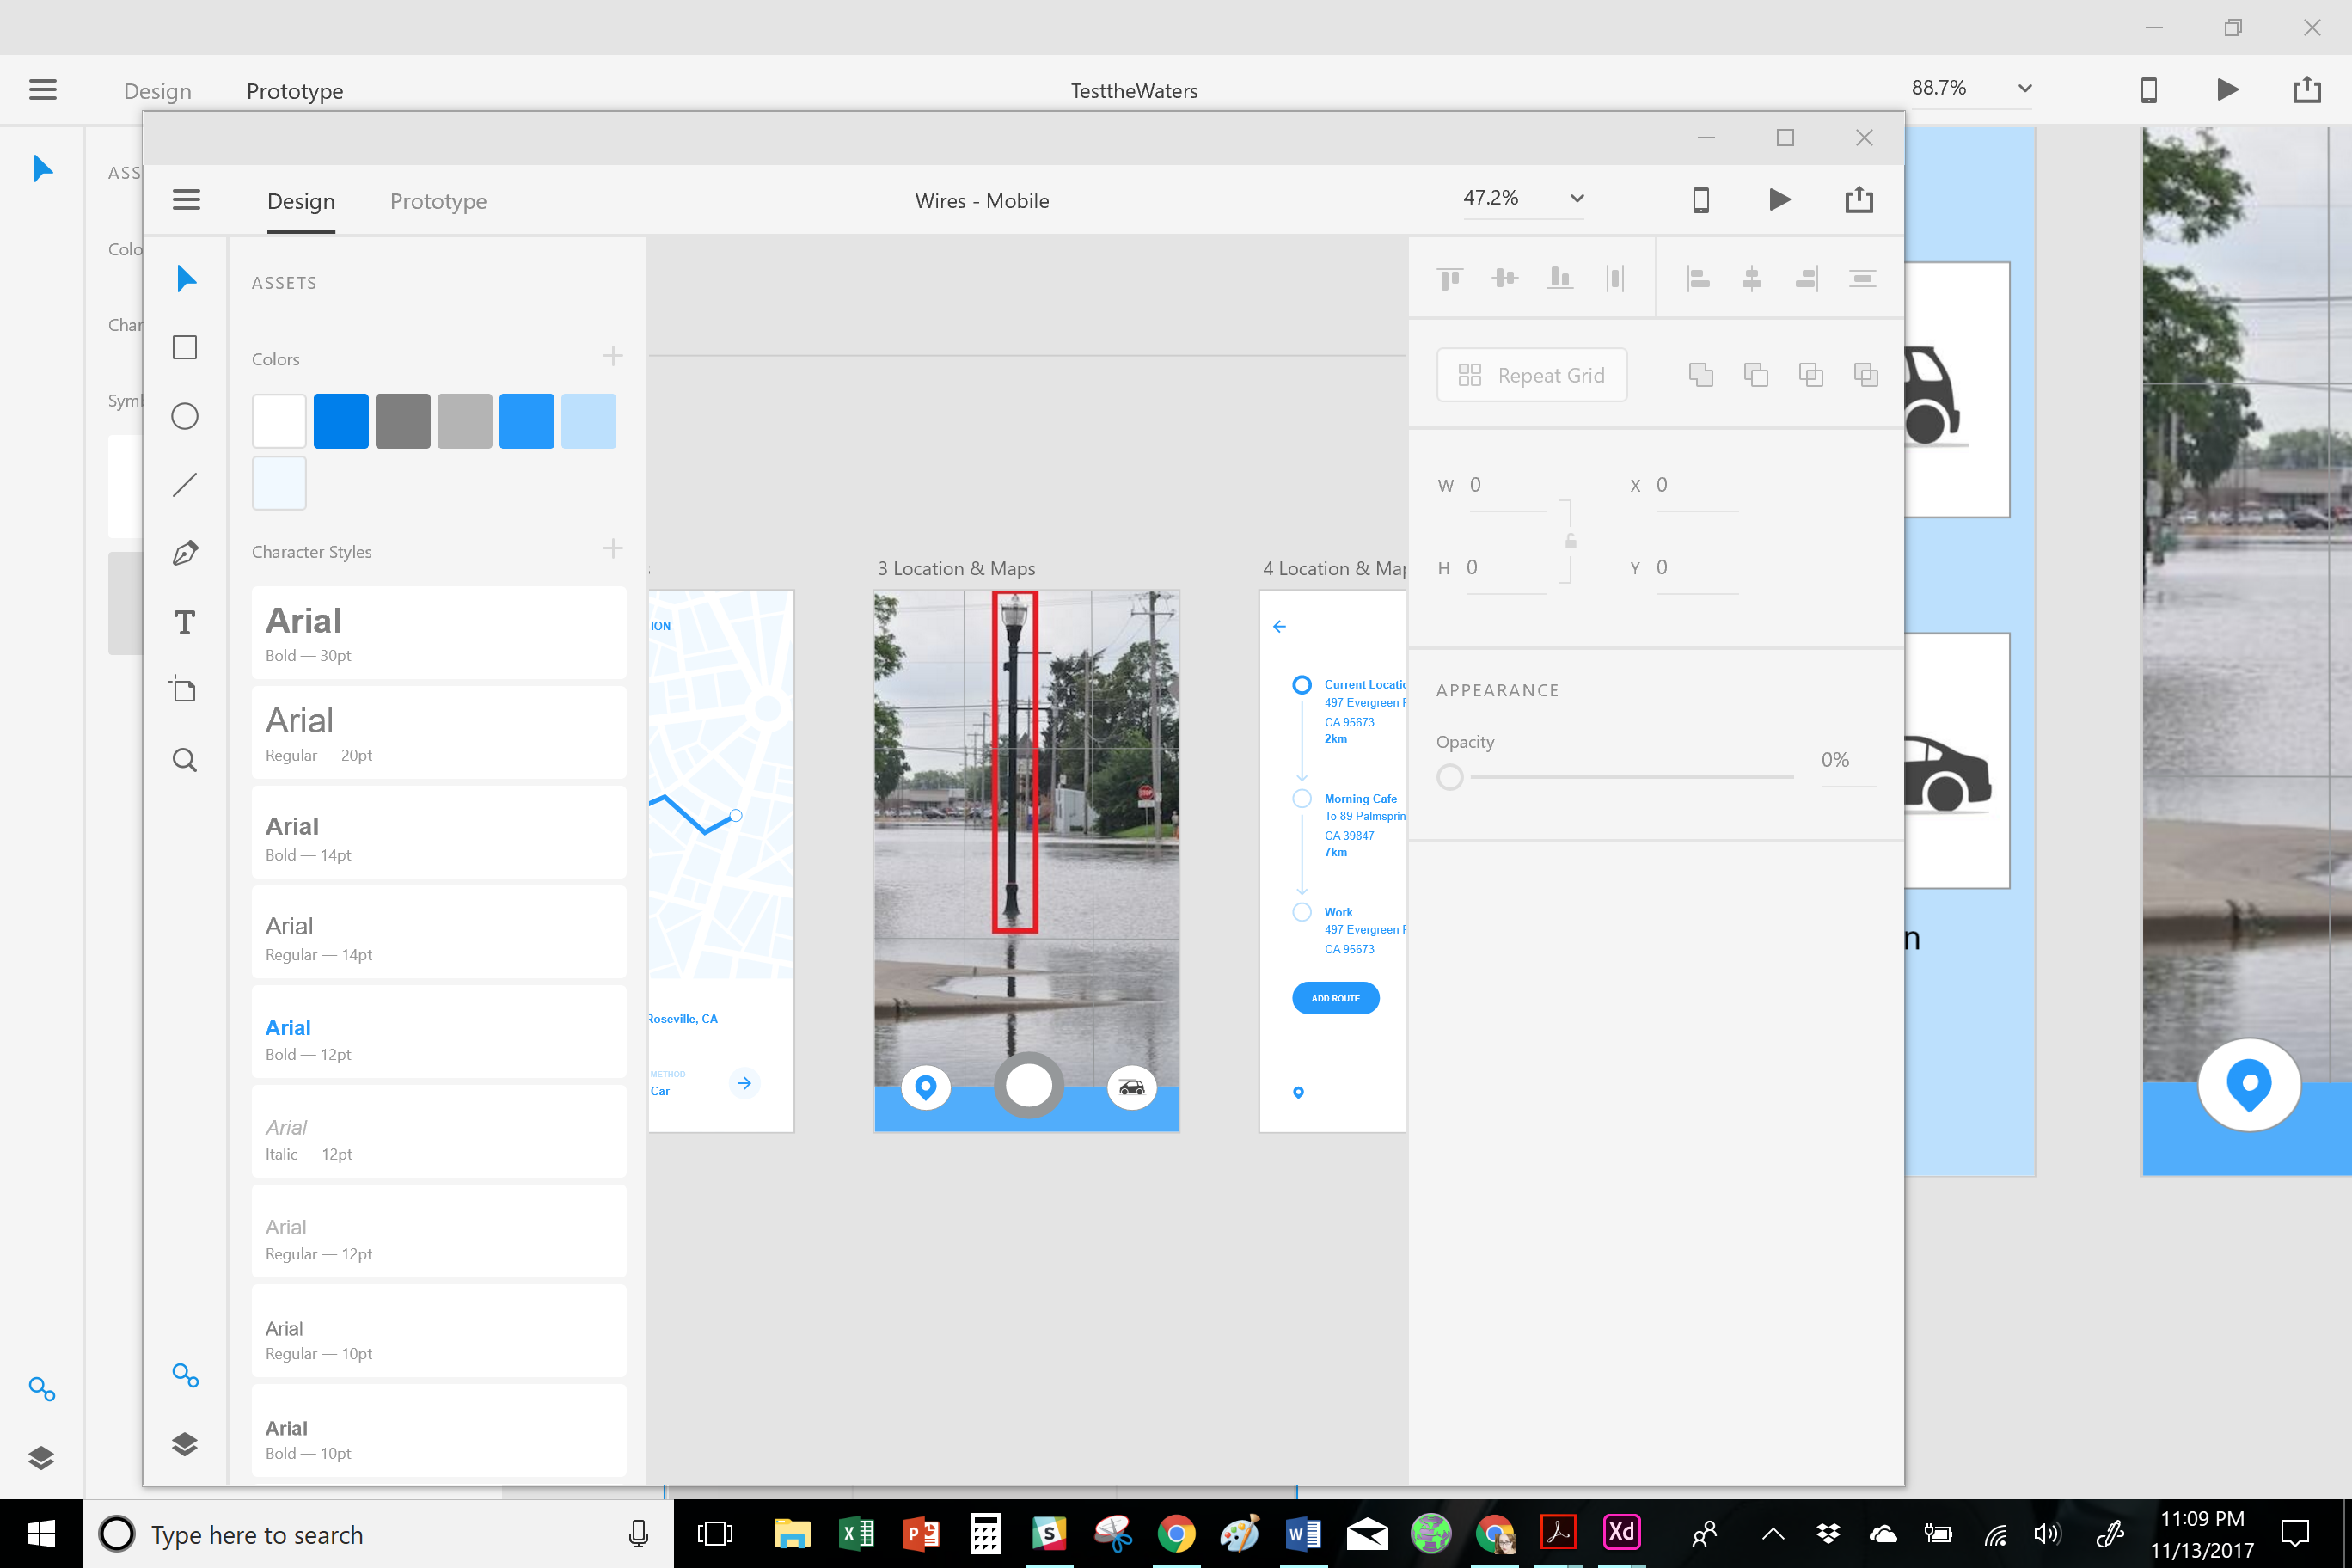
Task: Toggle the aspect ratio lock
Action: pos(1571,541)
